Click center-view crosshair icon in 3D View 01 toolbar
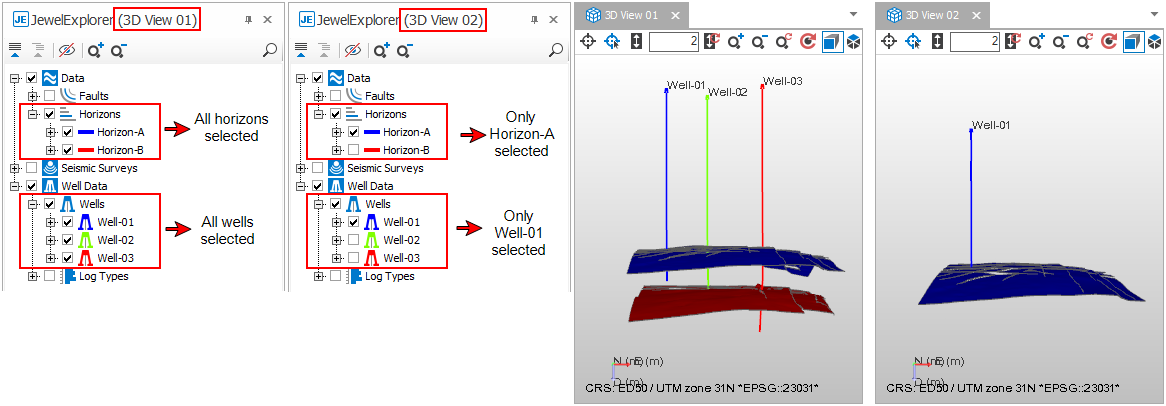The height and width of the screenshot is (406, 1166). pos(588,42)
